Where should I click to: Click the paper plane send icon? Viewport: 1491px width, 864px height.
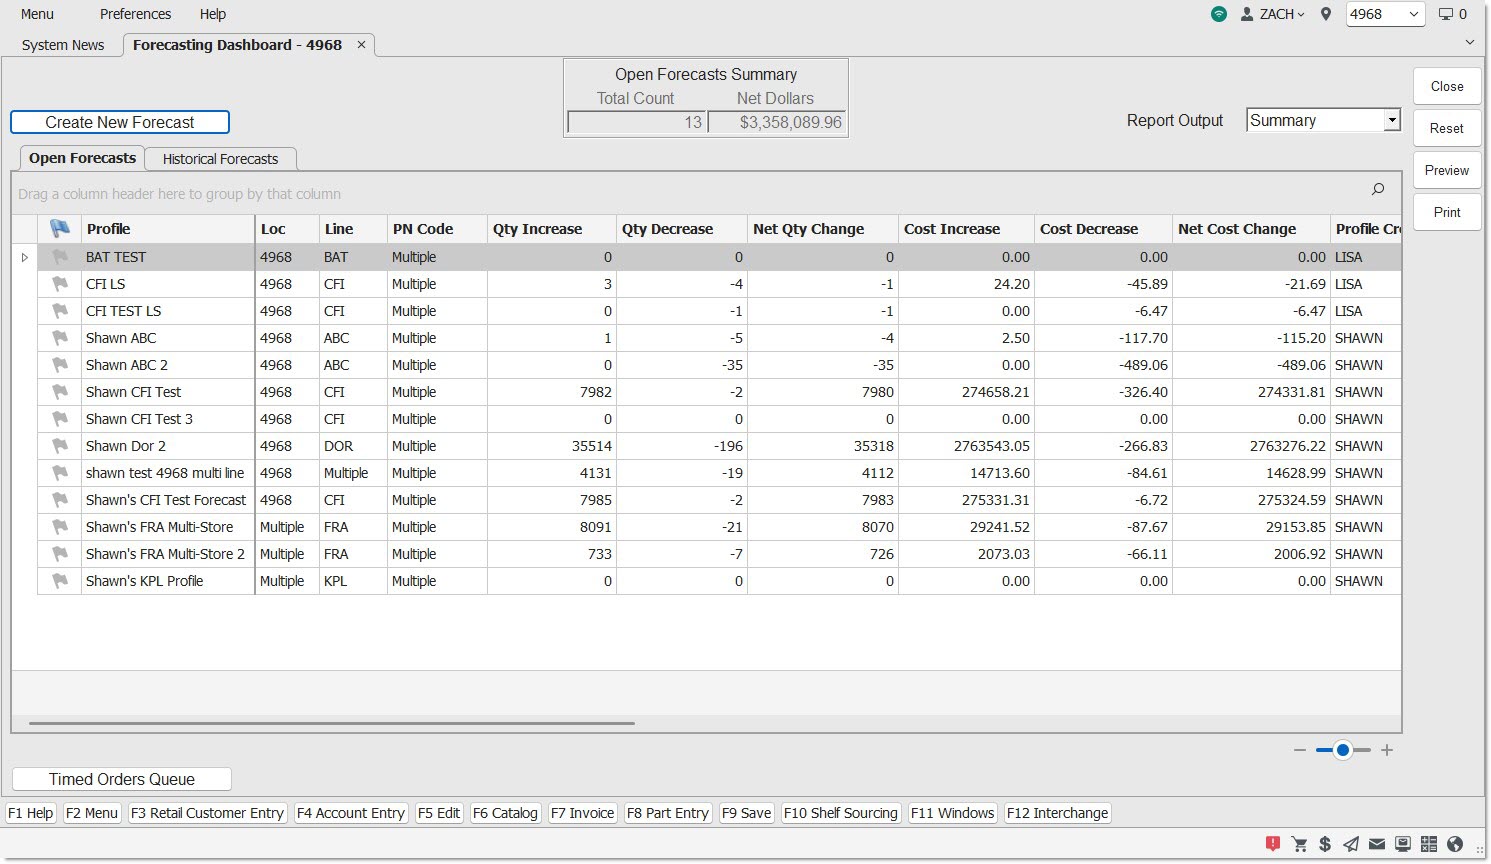[x=1351, y=844]
